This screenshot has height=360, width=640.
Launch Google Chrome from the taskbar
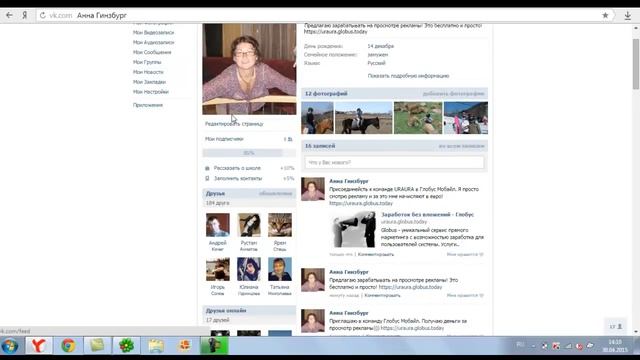[x=68, y=346]
